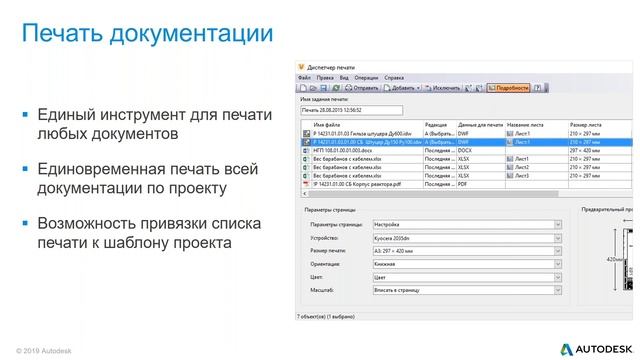Click the PDF cell in the Корпус реактора row

481,184
